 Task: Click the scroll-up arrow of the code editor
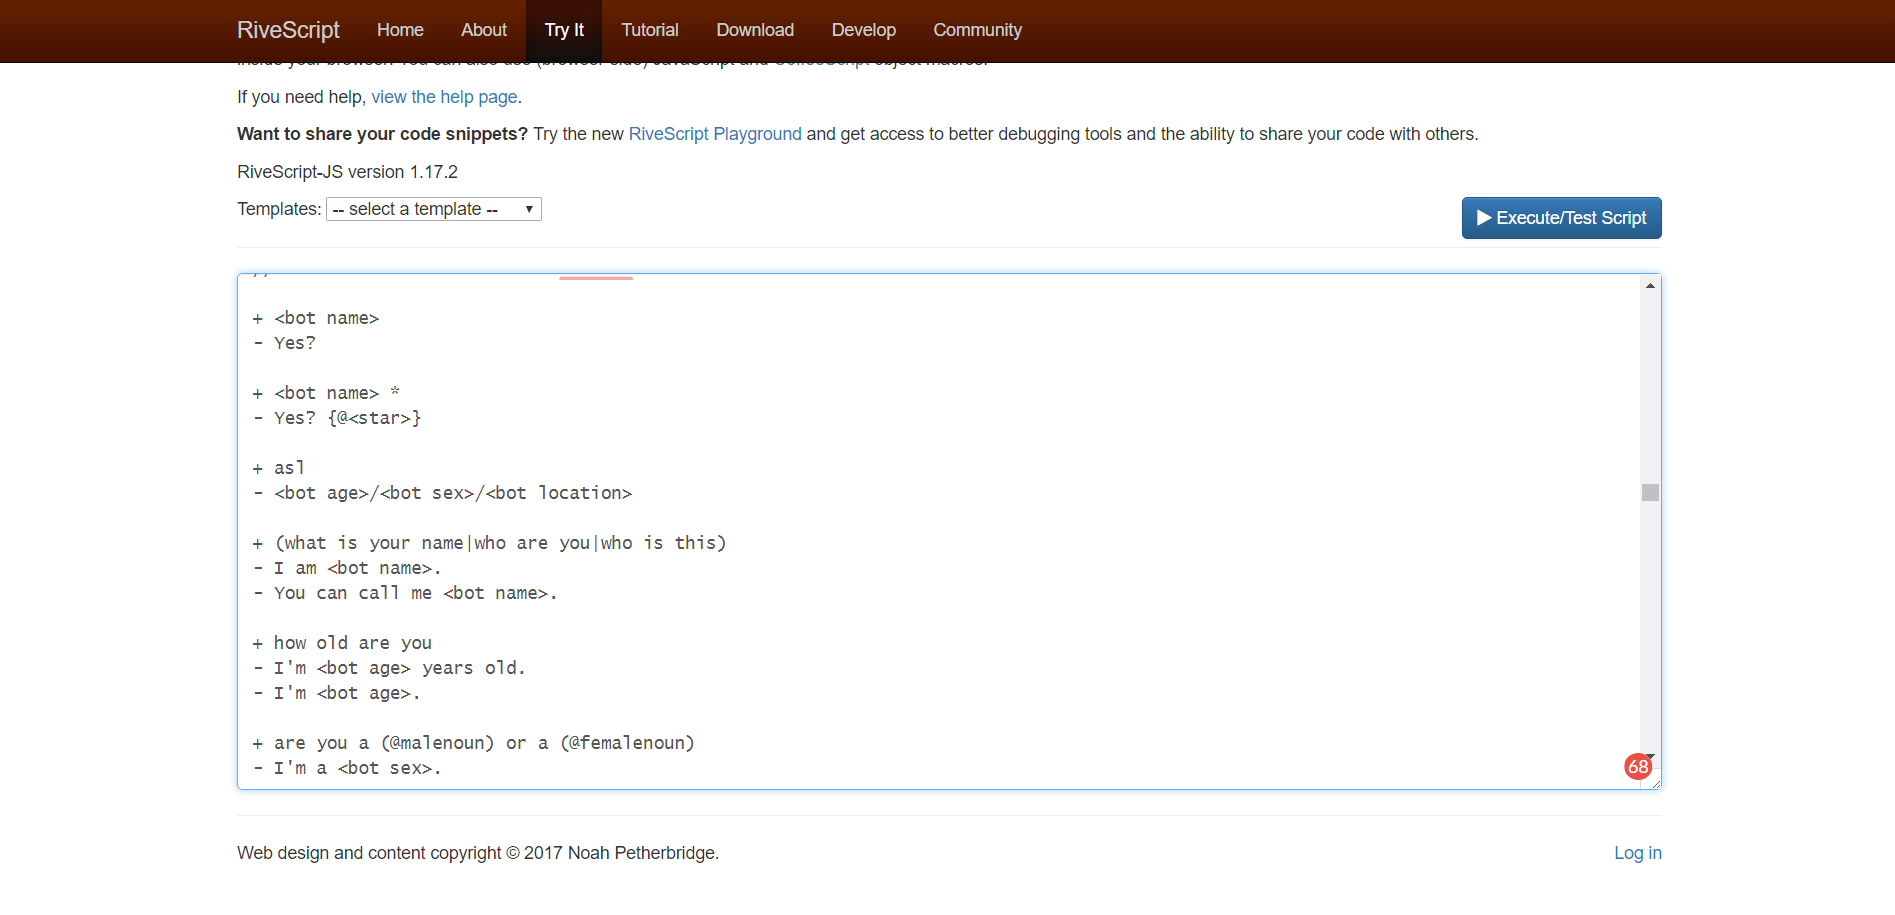pos(1650,285)
